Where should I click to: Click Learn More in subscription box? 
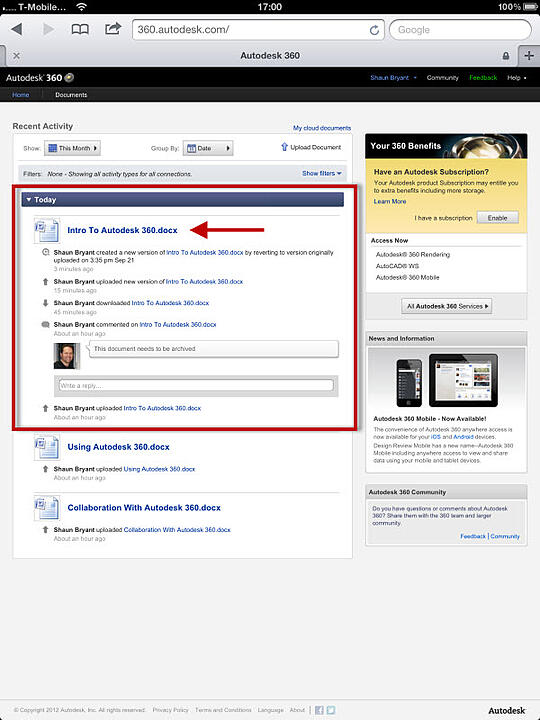coord(390,201)
